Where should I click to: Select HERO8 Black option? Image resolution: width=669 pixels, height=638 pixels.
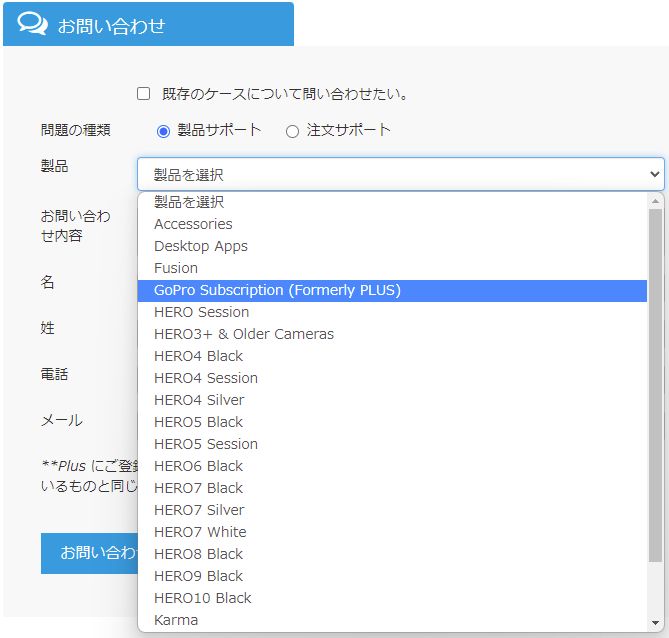[x=392, y=554]
